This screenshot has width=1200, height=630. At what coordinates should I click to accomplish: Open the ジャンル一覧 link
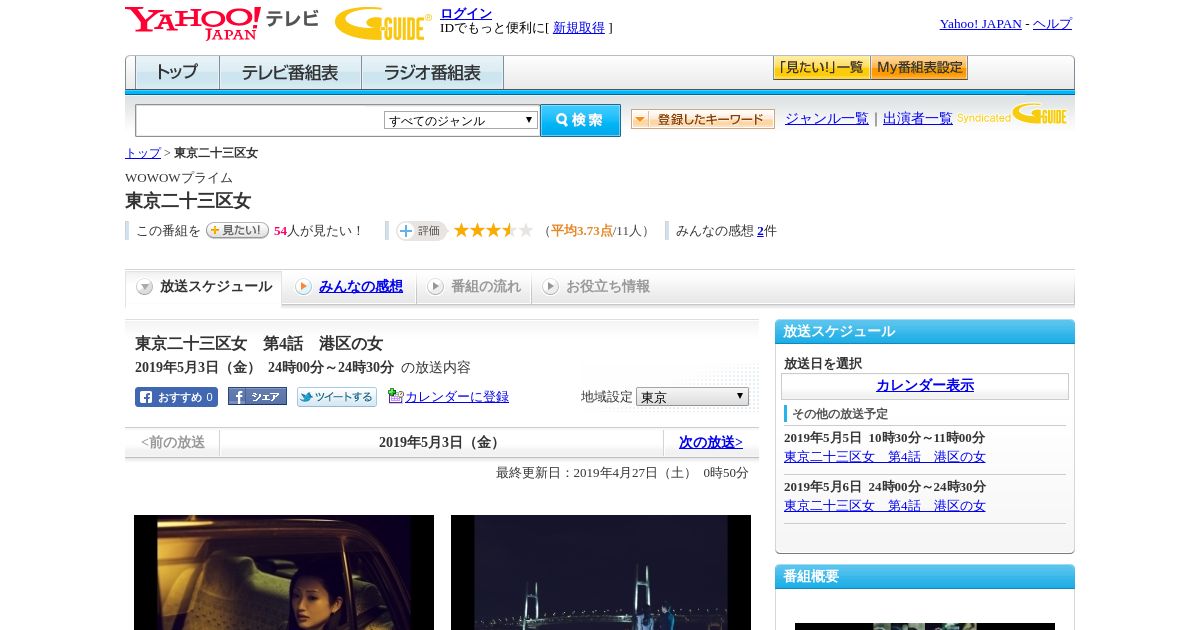(x=827, y=118)
